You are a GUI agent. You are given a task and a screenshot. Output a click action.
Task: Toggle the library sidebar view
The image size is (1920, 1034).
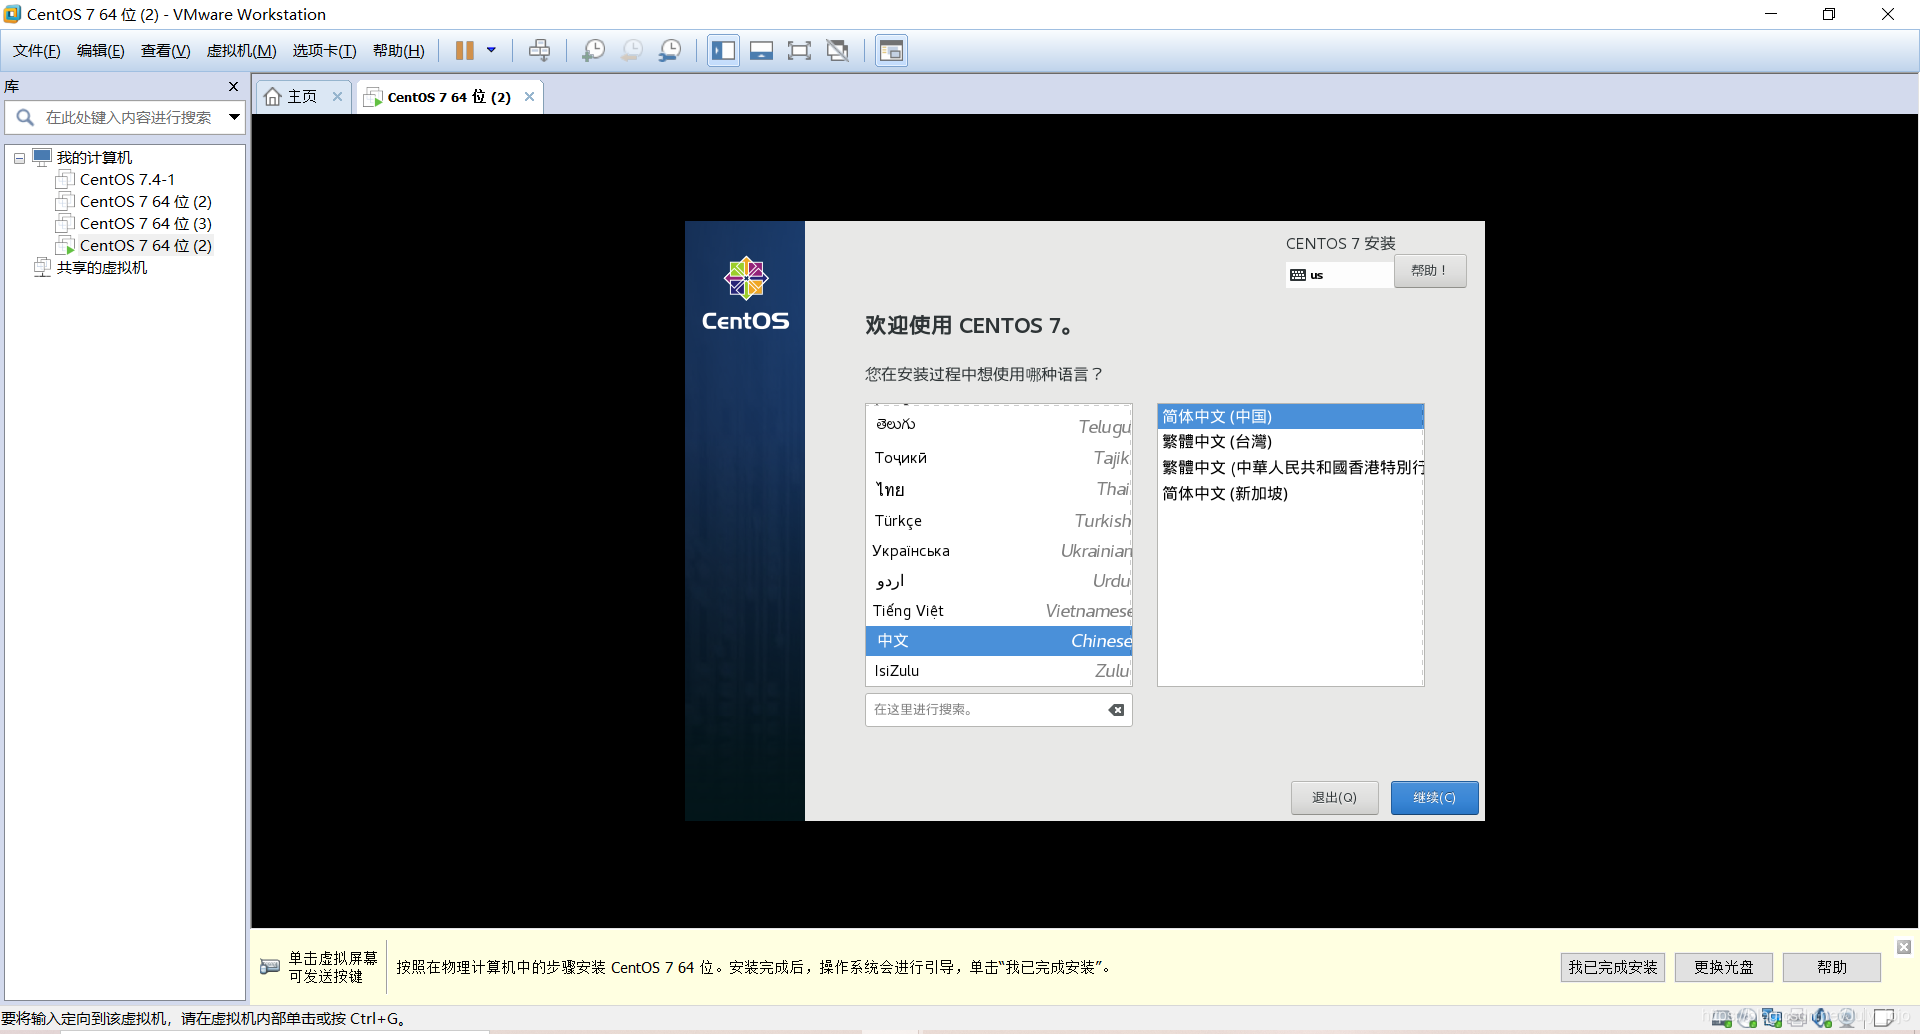pos(723,50)
